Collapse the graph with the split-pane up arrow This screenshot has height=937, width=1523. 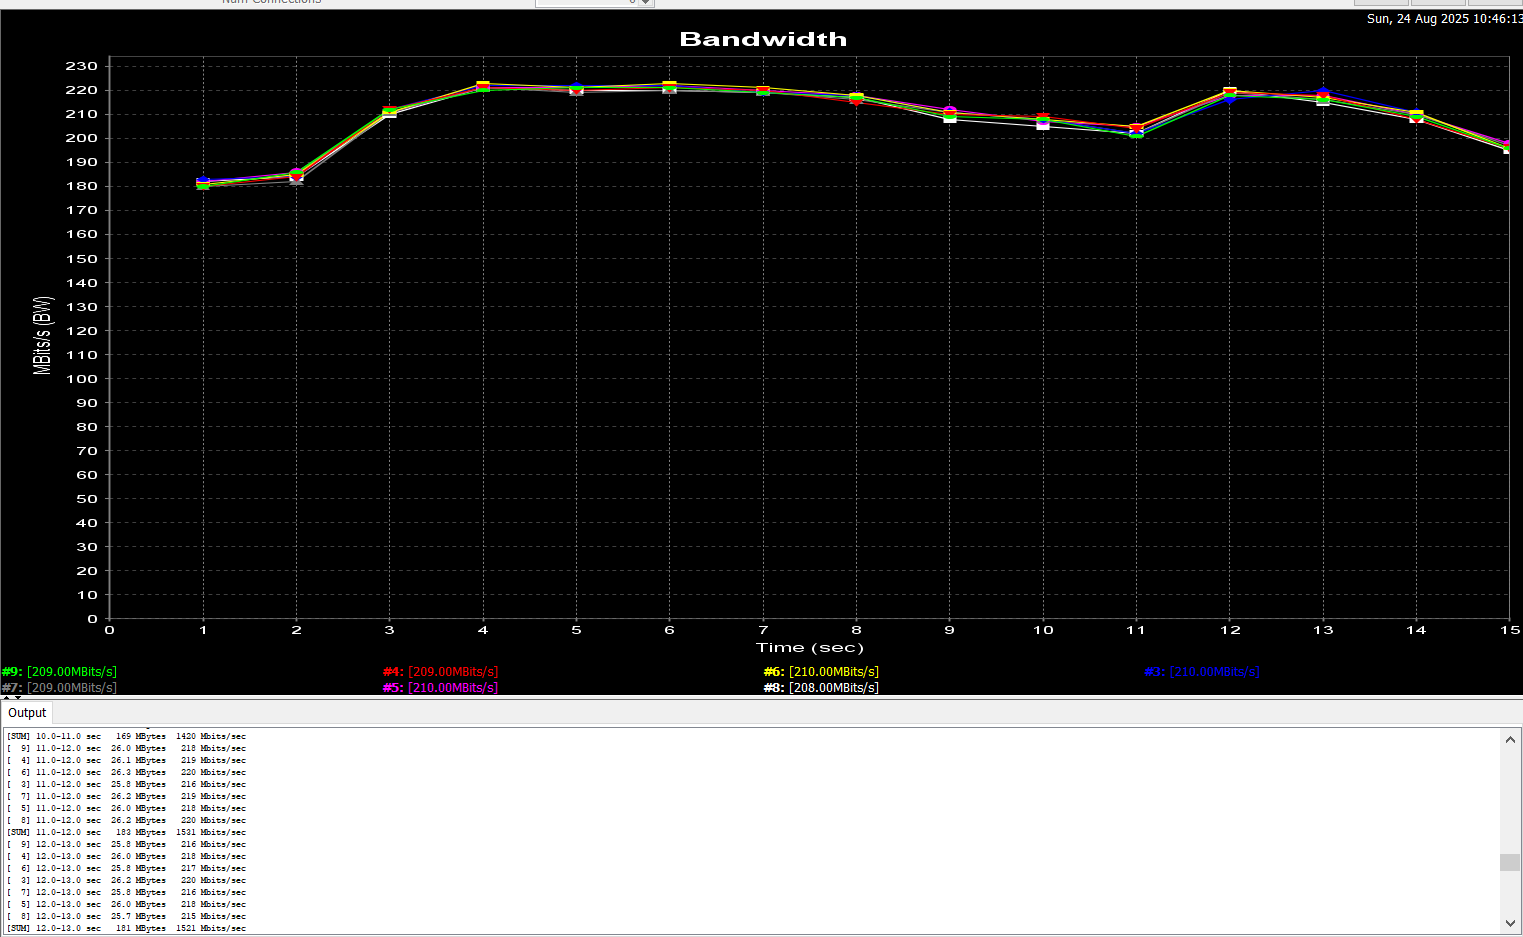(6, 697)
